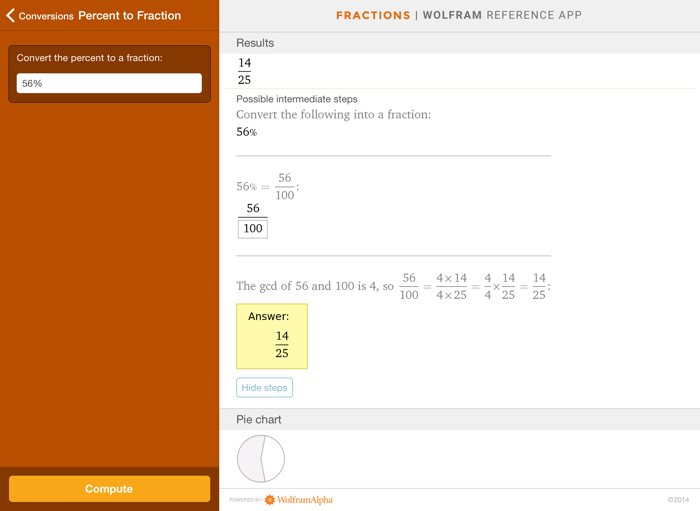
Task: Click the pie chart graphic
Action: pyautogui.click(x=261, y=459)
